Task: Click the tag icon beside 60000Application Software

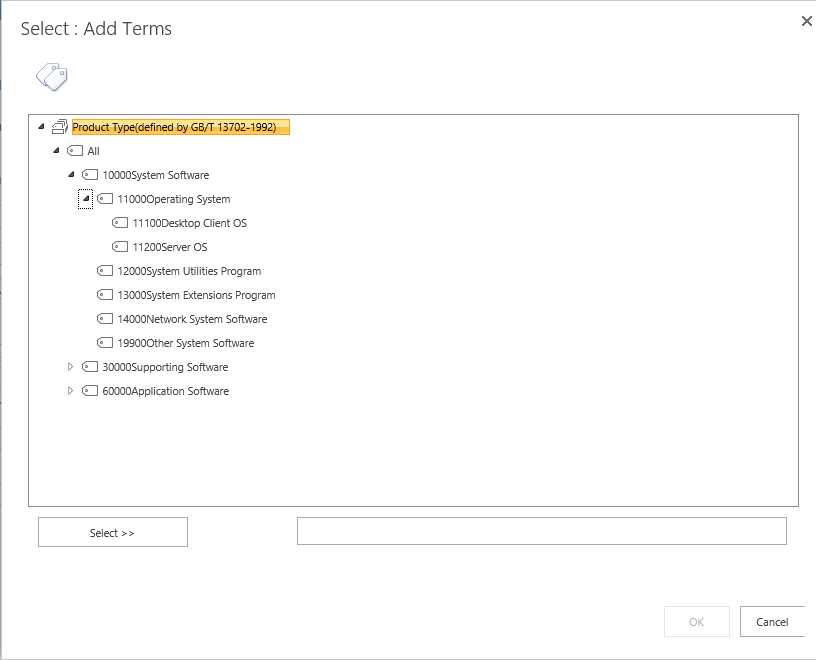Action: point(90,391)
